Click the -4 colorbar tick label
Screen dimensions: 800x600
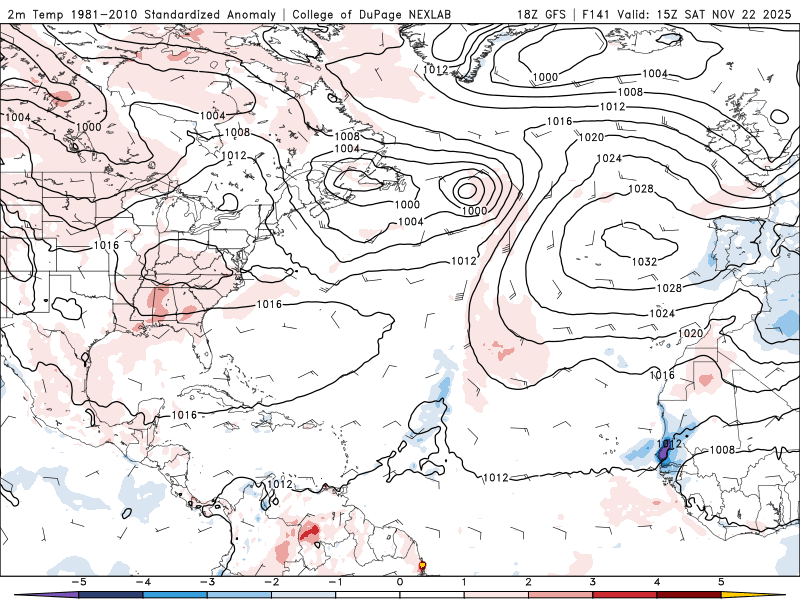[143, 582]
